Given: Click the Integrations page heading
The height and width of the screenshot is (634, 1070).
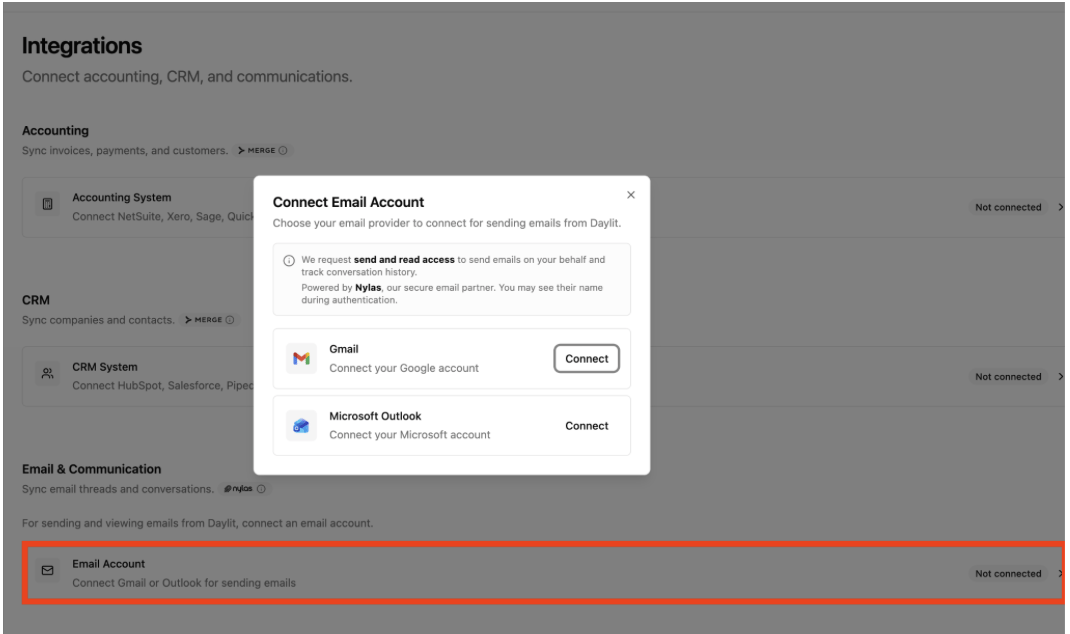Looking at the screenshot, I should coord(82,46).
